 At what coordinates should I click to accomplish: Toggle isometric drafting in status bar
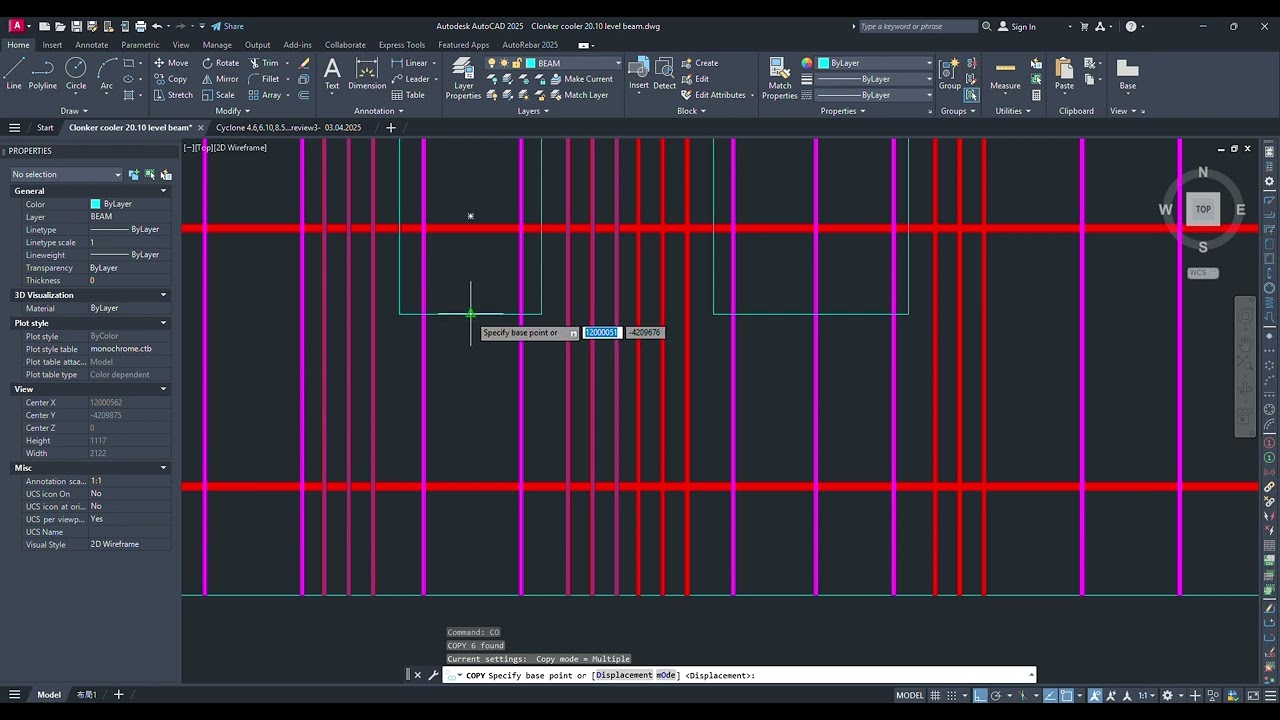1024,695
